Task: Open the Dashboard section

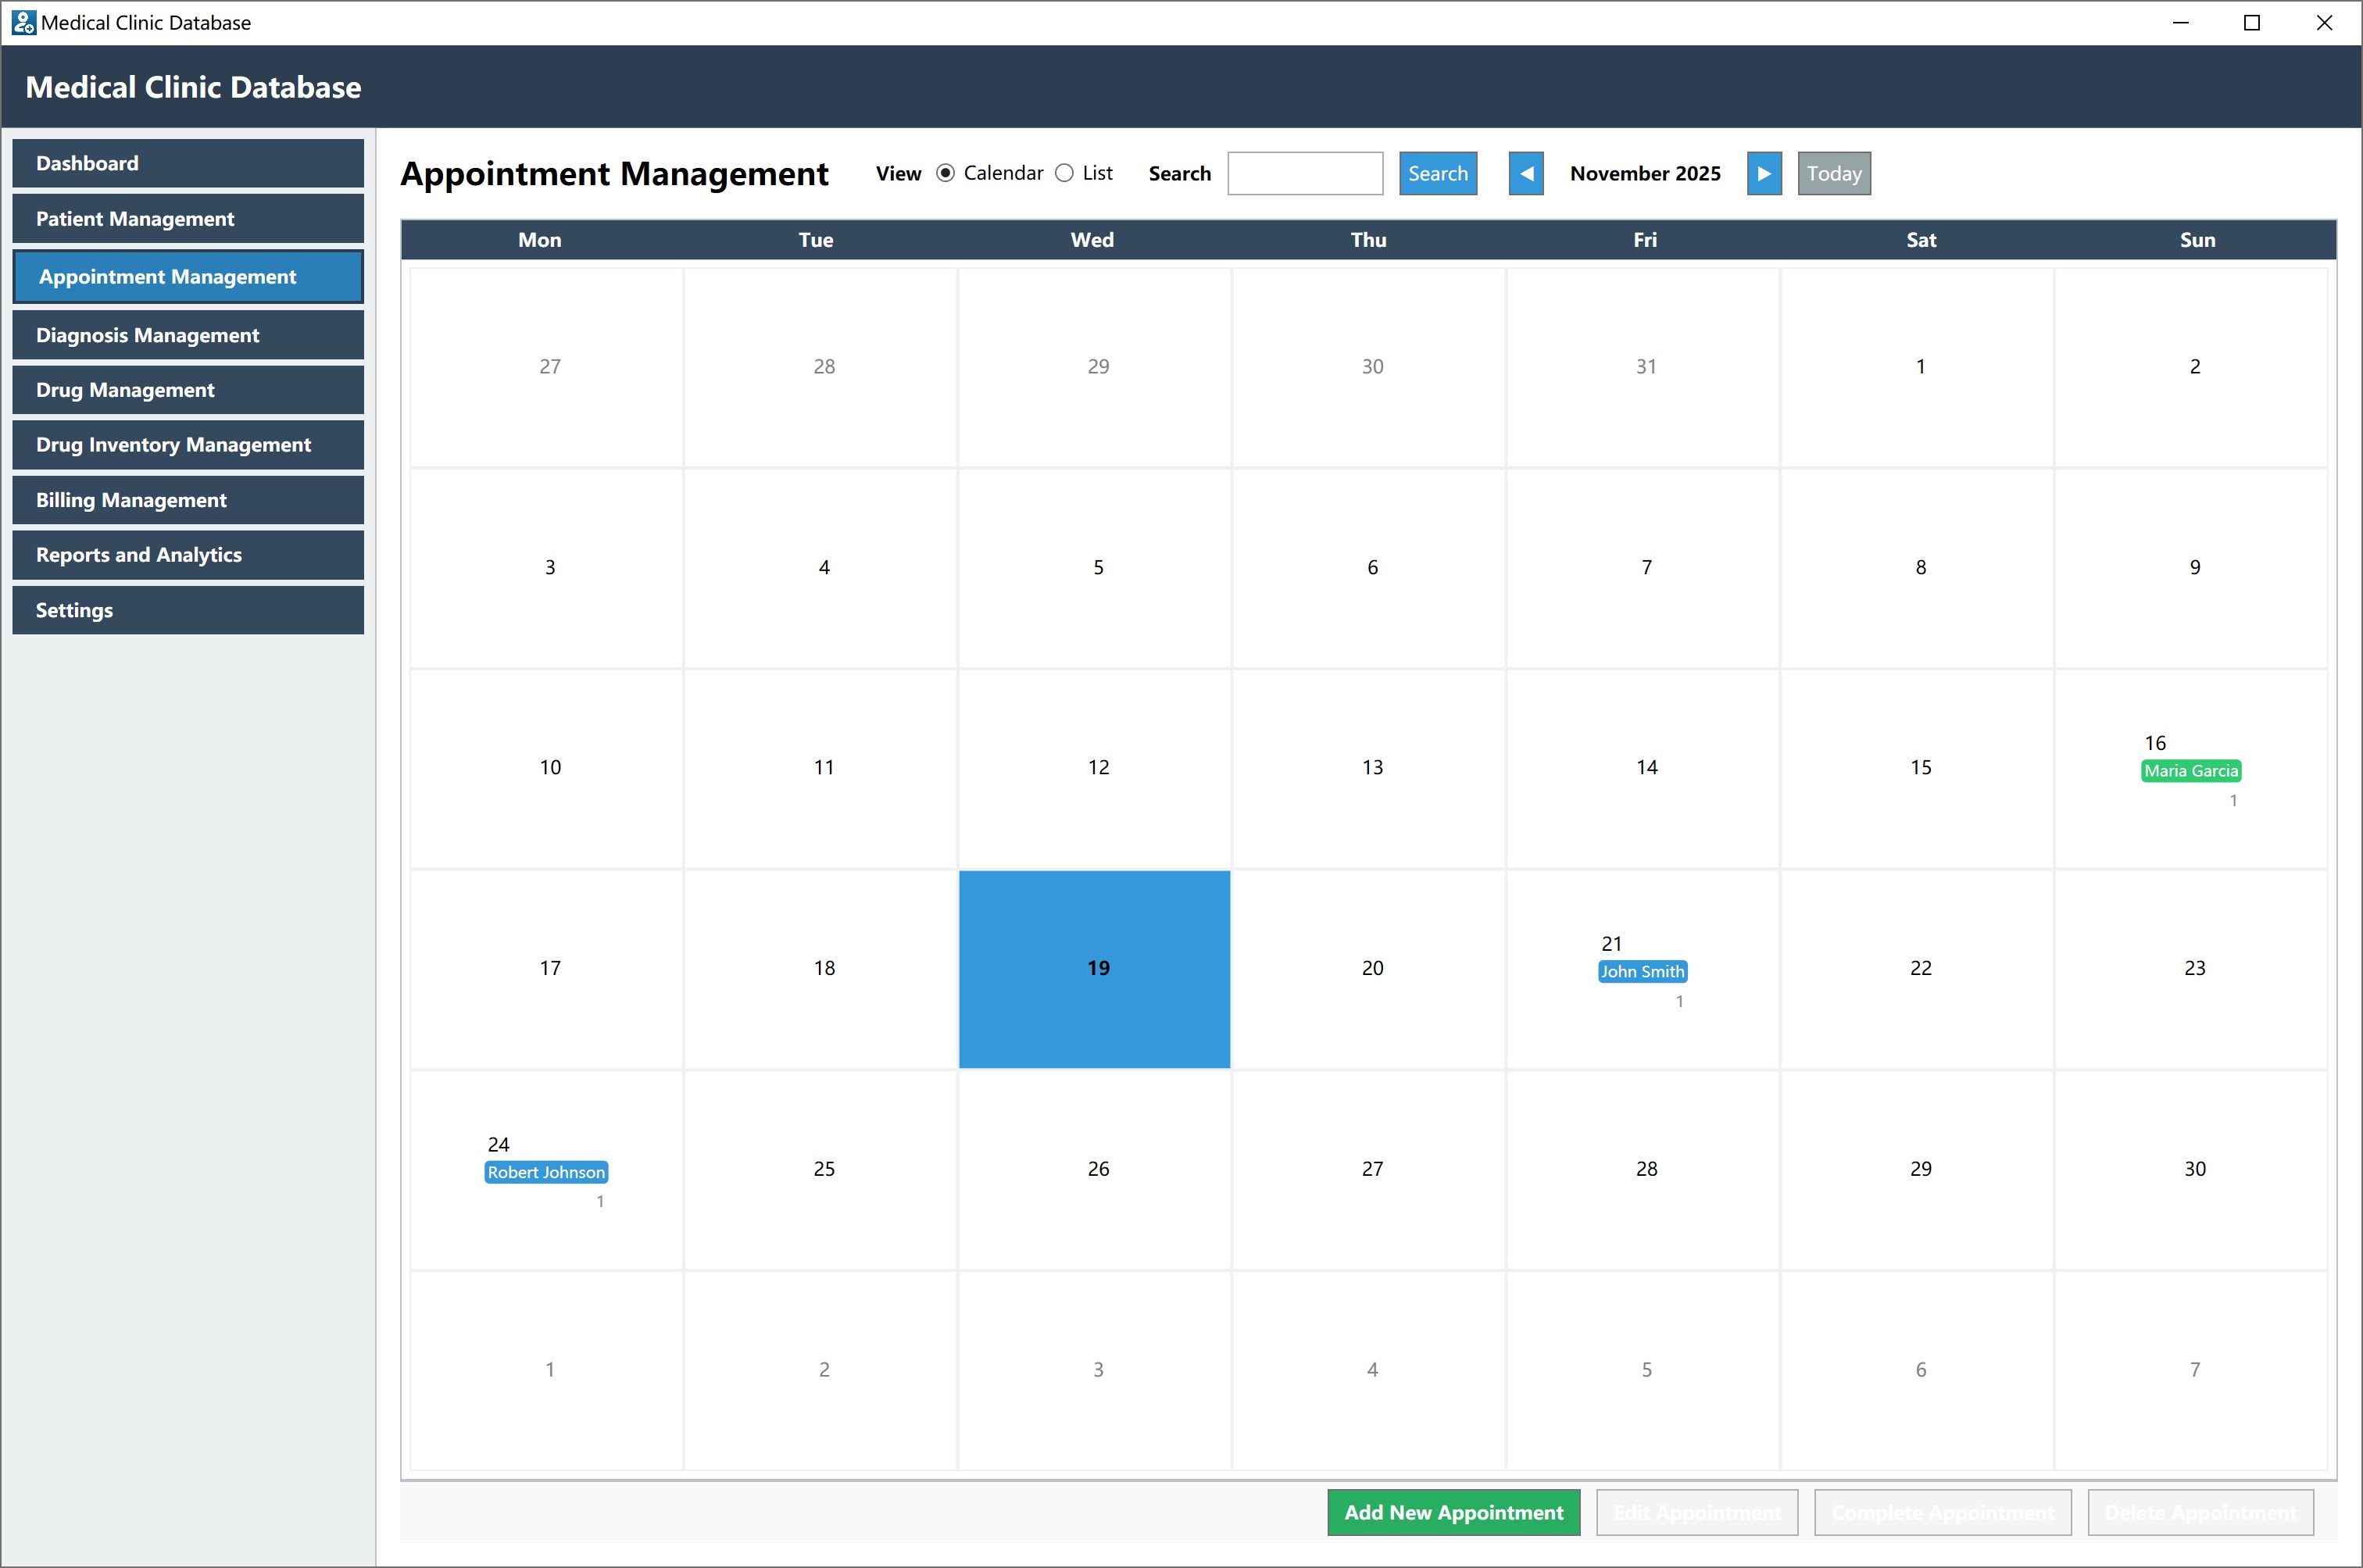Action: pos(188,163)
